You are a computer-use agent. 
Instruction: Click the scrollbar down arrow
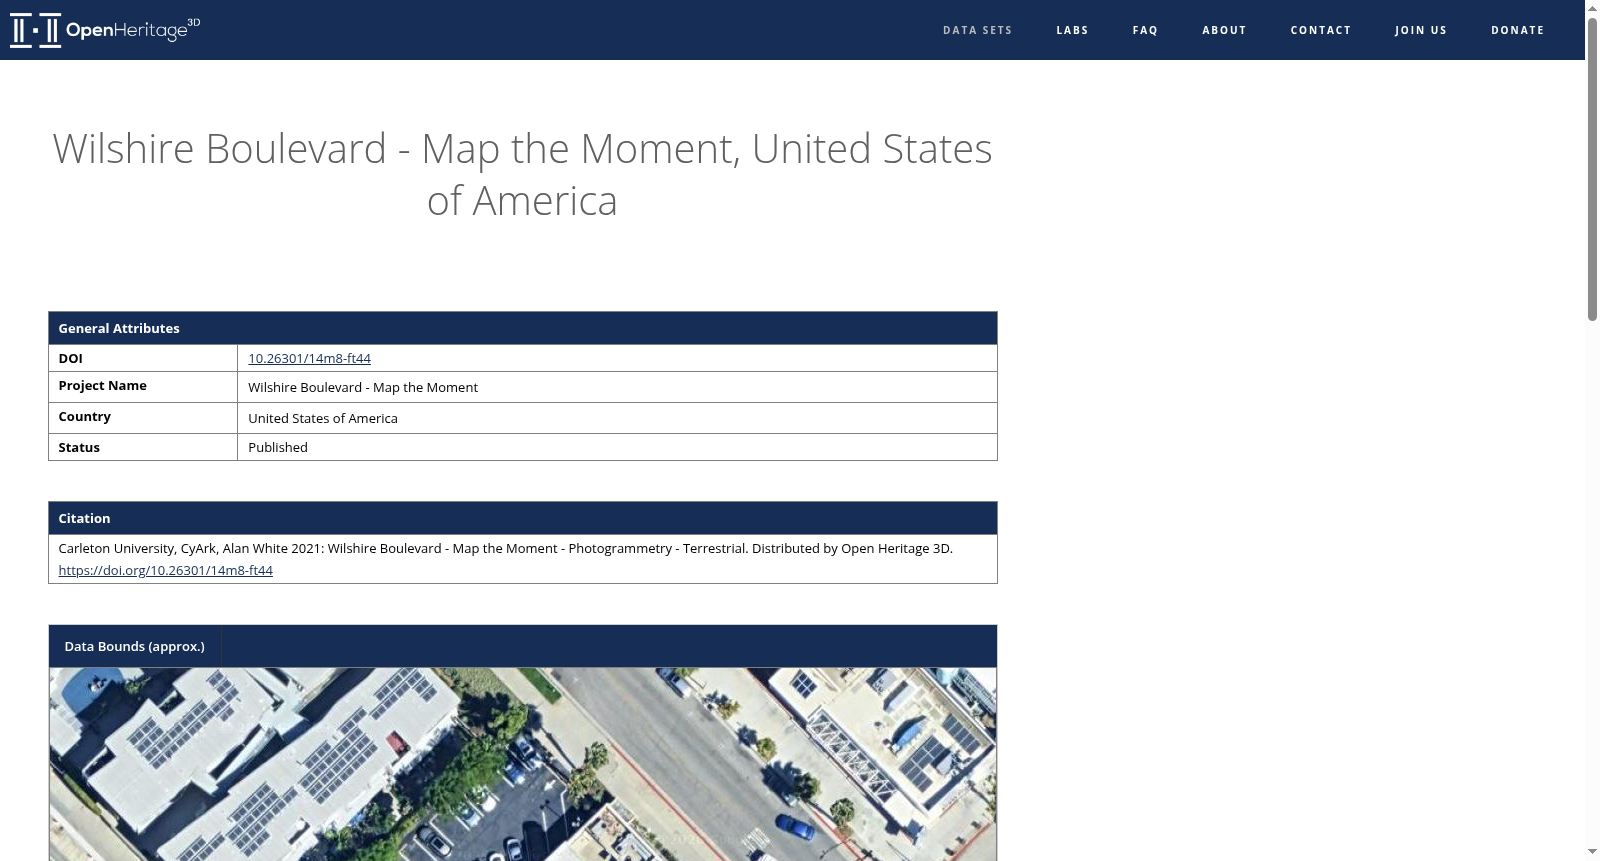click(x=1592, y=852)
